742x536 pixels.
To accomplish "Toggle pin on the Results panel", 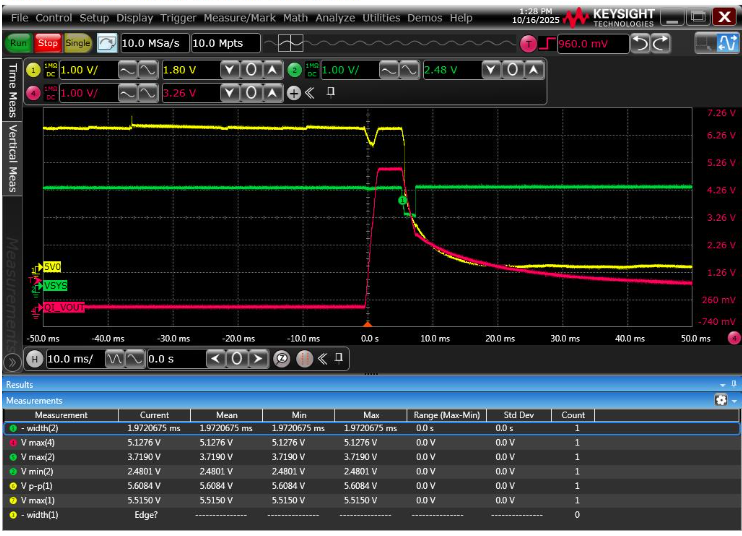I will [x=734, y=384].
